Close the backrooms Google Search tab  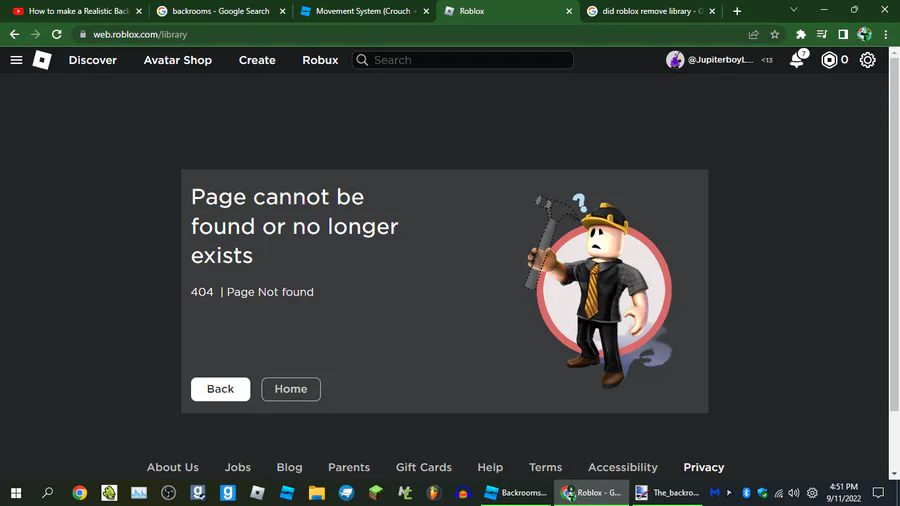pyautogui.click(x=282, y=11)
